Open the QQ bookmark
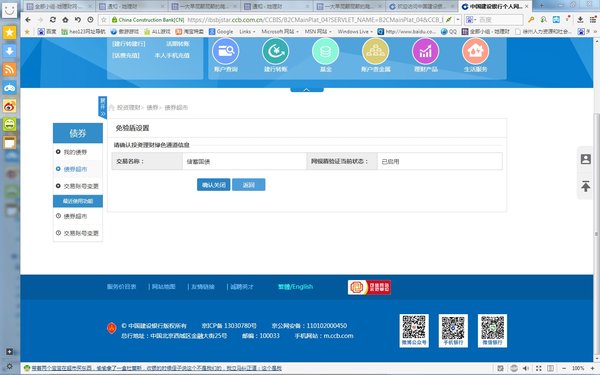This screenshot has height=375, width=600. [449, 31]
